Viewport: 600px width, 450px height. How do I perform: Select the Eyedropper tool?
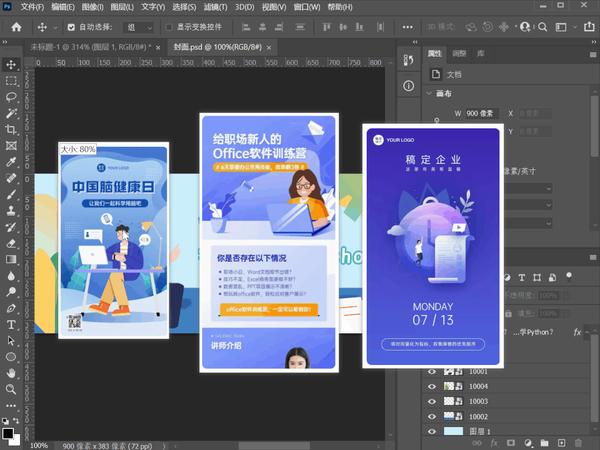coord(11,161)
